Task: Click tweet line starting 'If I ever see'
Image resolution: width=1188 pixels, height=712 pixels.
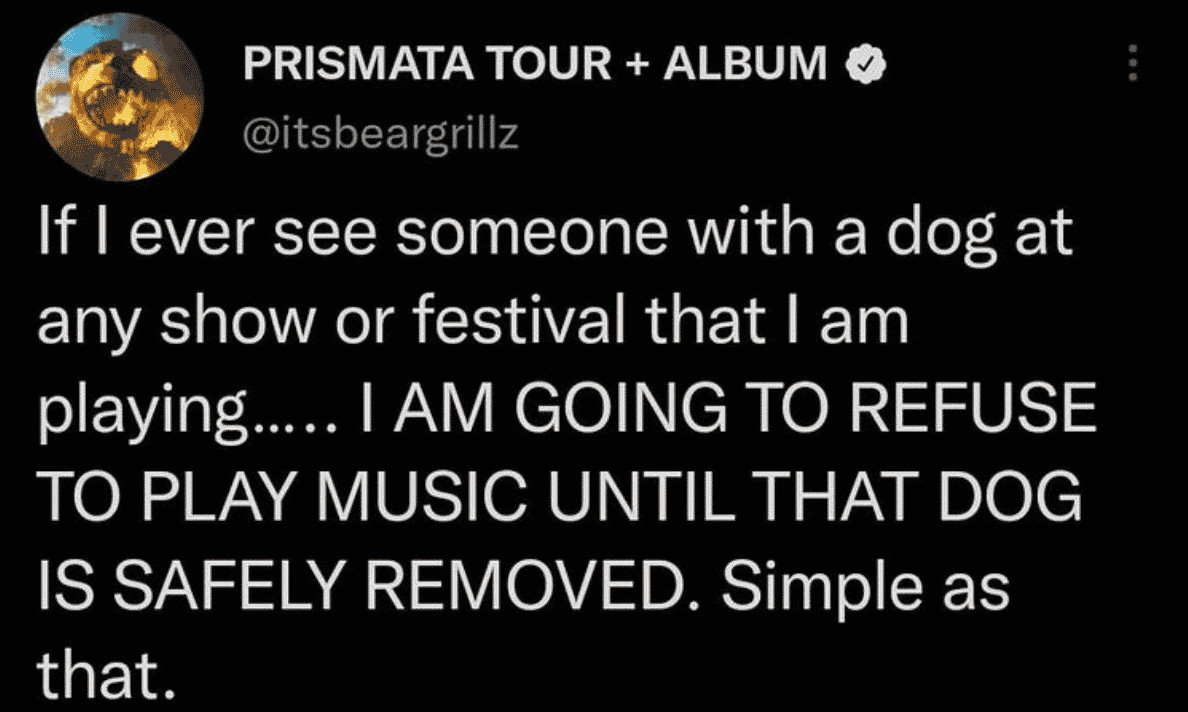Action: (555, 233)
